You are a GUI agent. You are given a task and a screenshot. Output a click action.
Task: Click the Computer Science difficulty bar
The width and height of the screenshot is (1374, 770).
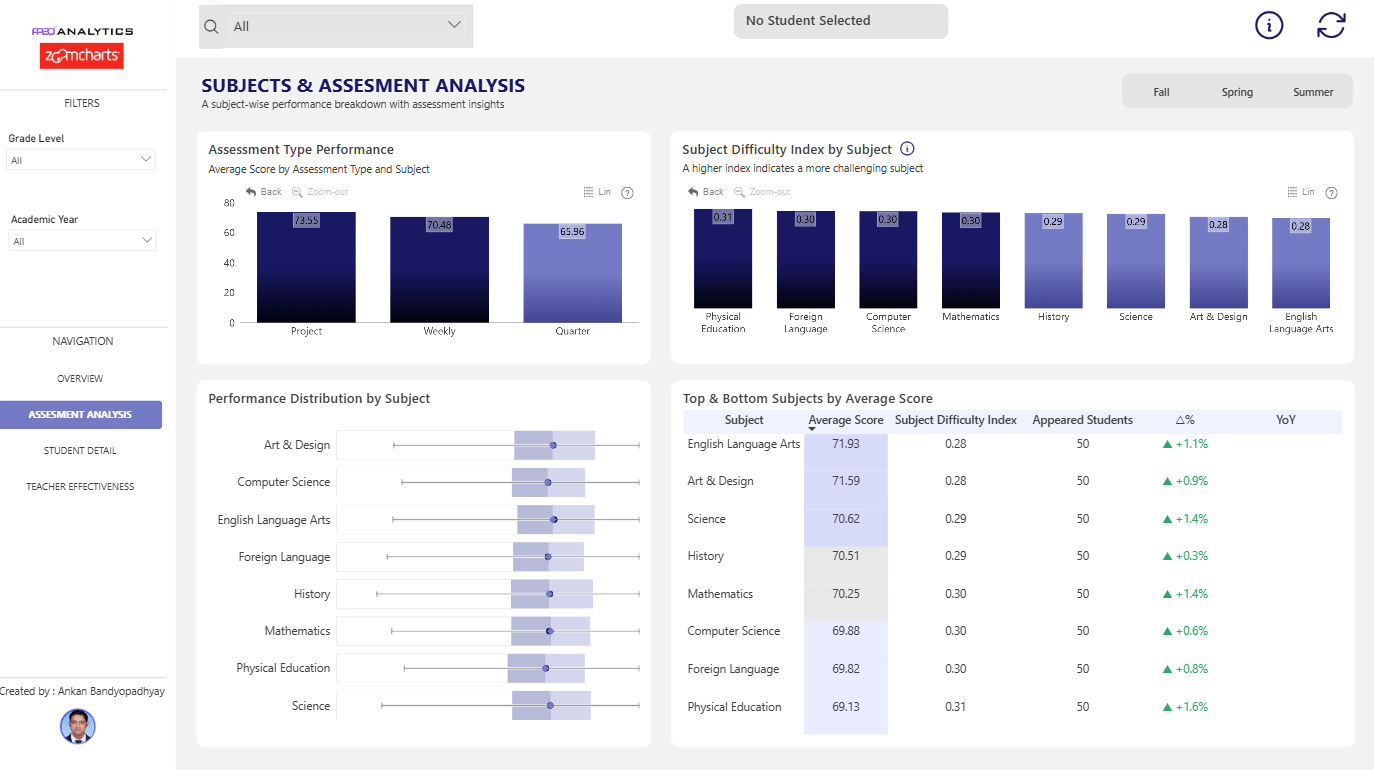[888, 259]
